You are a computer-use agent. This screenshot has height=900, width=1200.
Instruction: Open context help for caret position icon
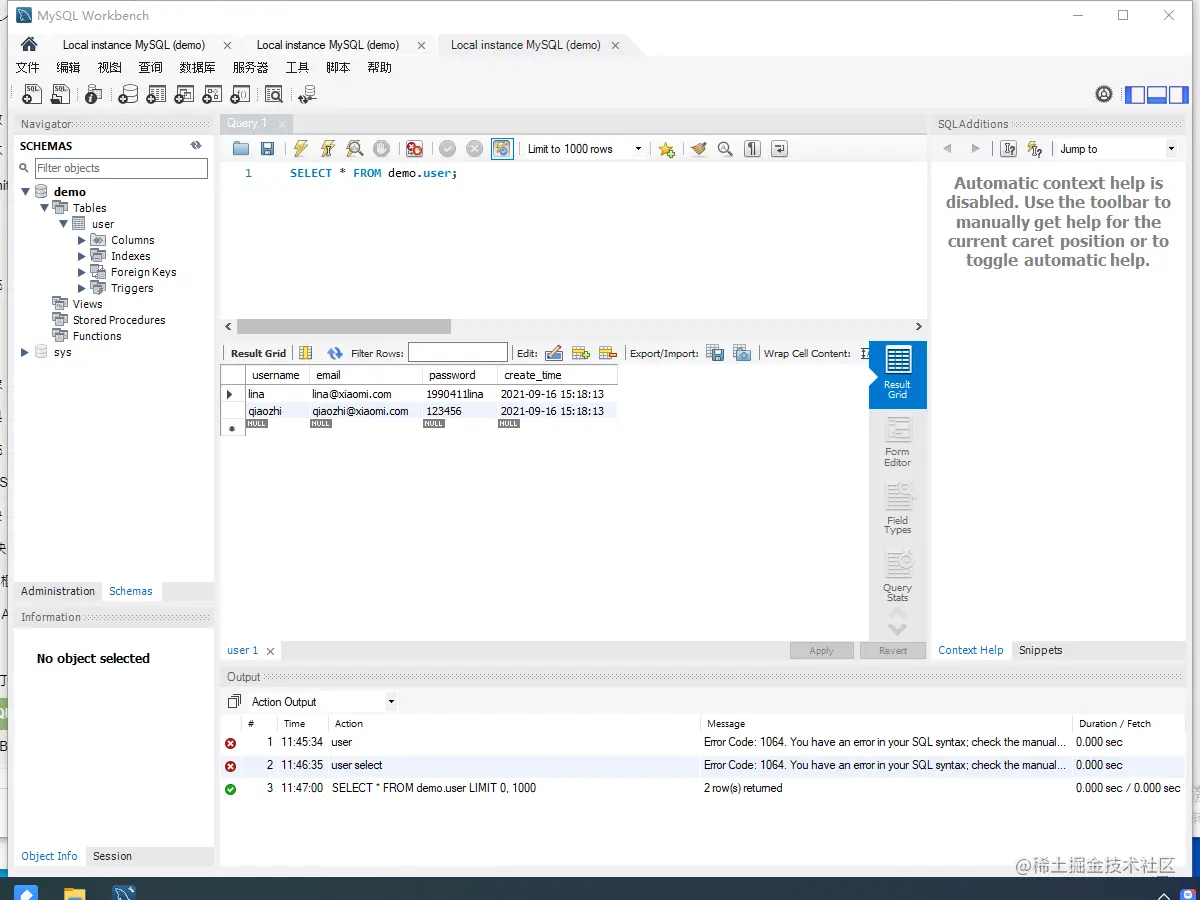(1009, 149)
